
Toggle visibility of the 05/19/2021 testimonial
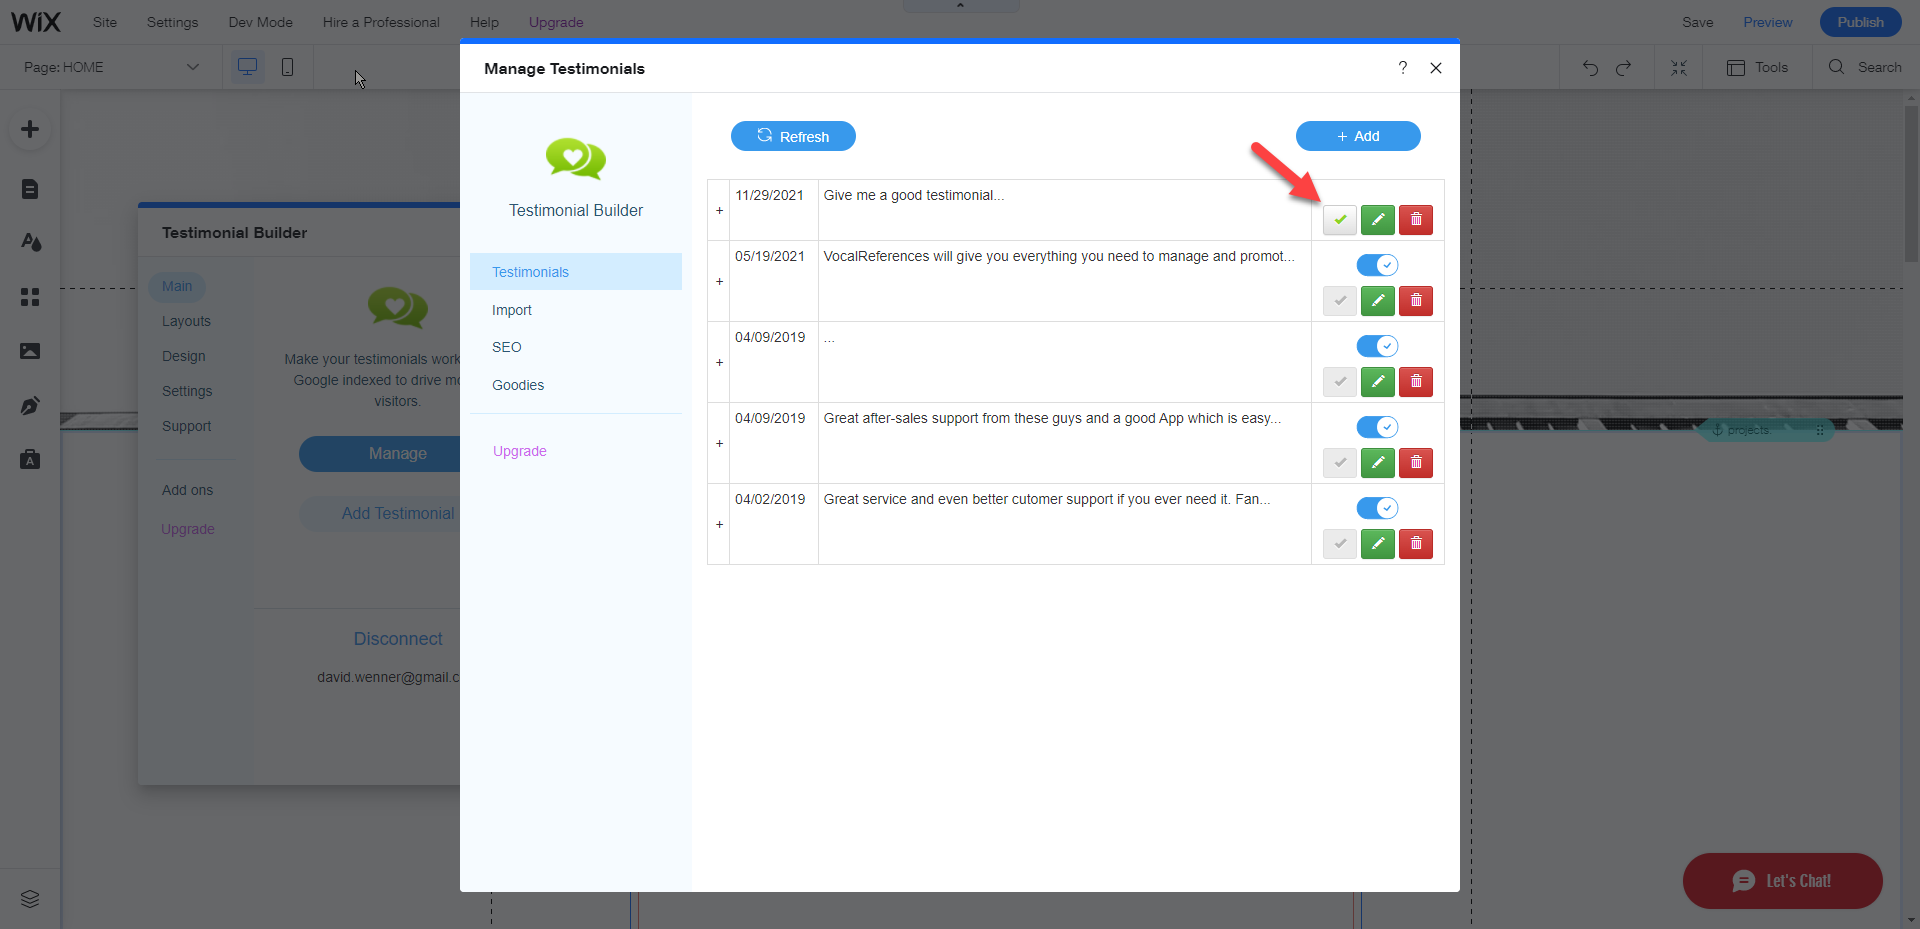pos(1377,265)
